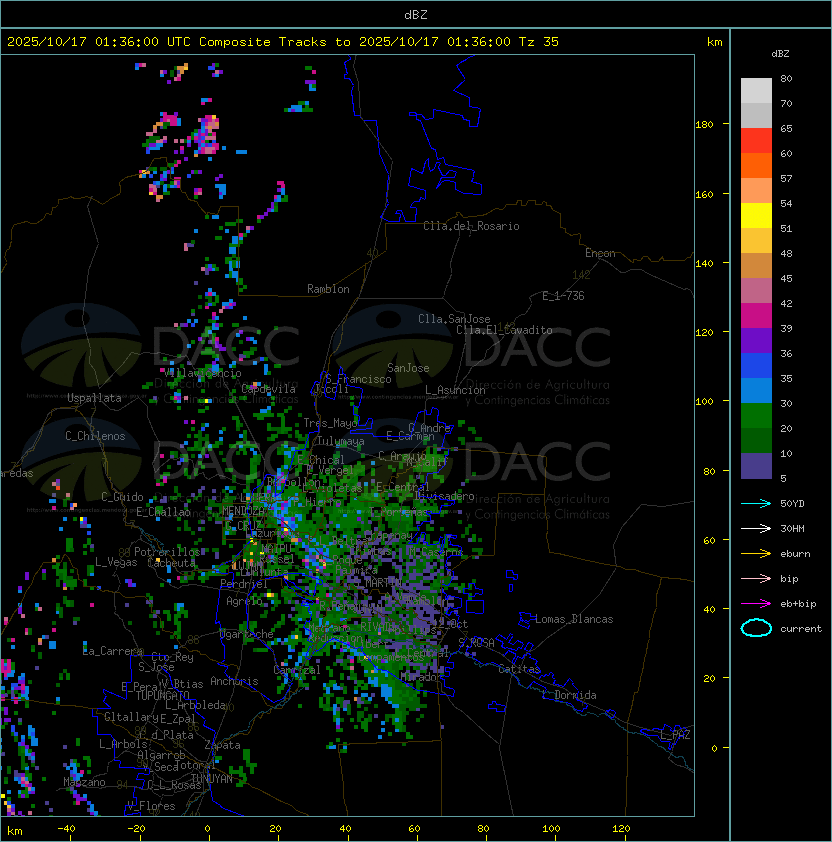Click the 'Carrizal' place label
The width and height of the screenshot is (832, 842).
[x=297, y=670]
